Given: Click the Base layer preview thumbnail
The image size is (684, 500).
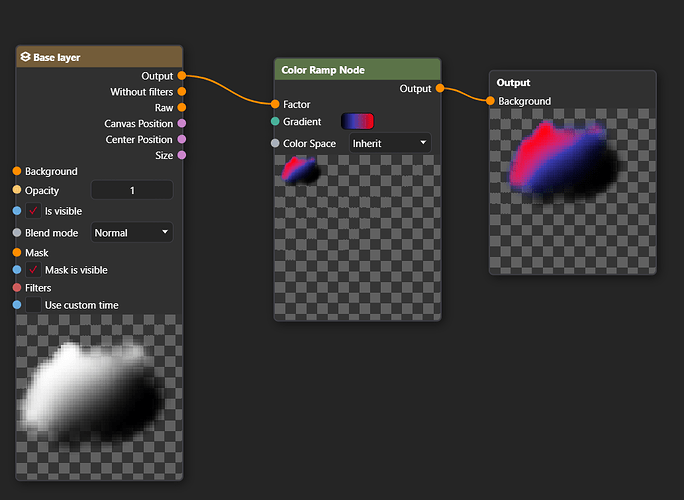Looking at the screenshot, I should (99, 397).
